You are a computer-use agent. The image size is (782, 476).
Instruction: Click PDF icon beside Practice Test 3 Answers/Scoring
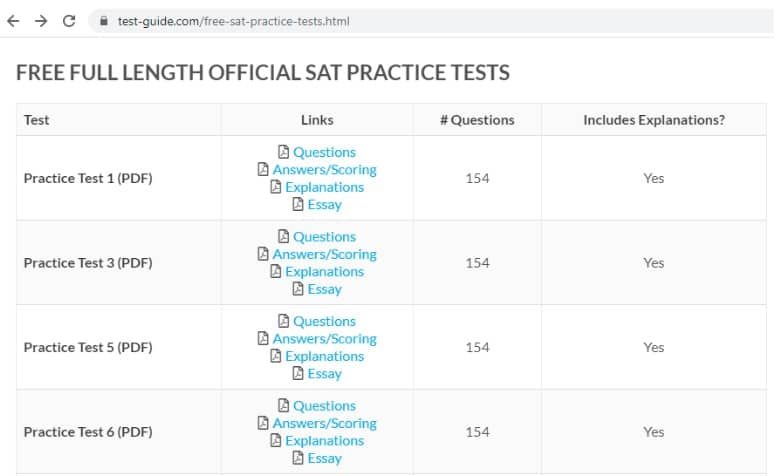coord(264,254)
